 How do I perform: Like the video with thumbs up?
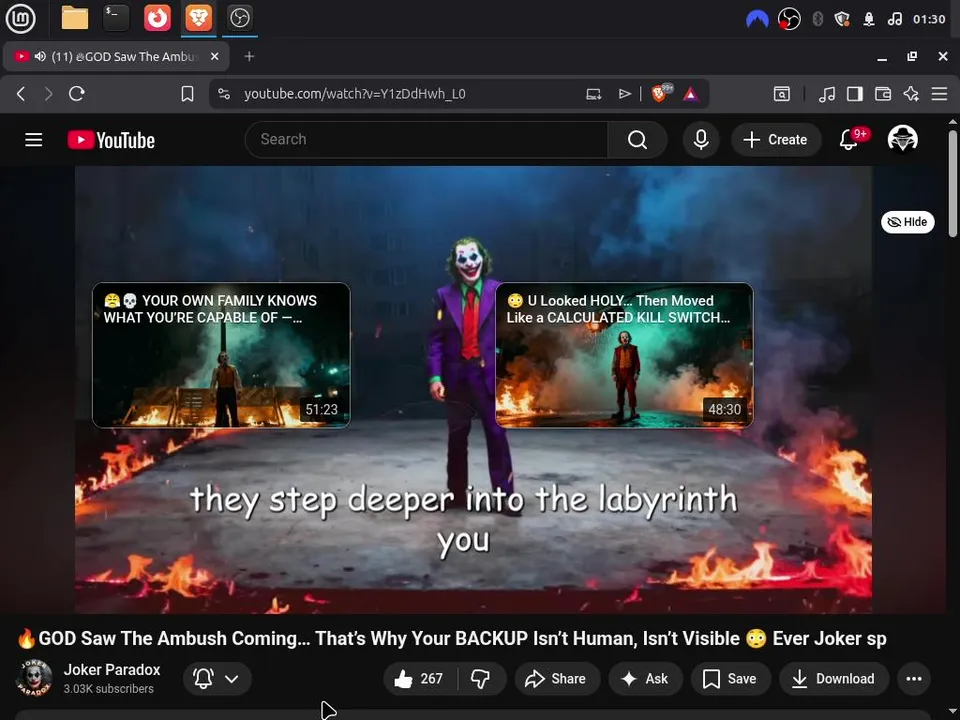[419, 678]
